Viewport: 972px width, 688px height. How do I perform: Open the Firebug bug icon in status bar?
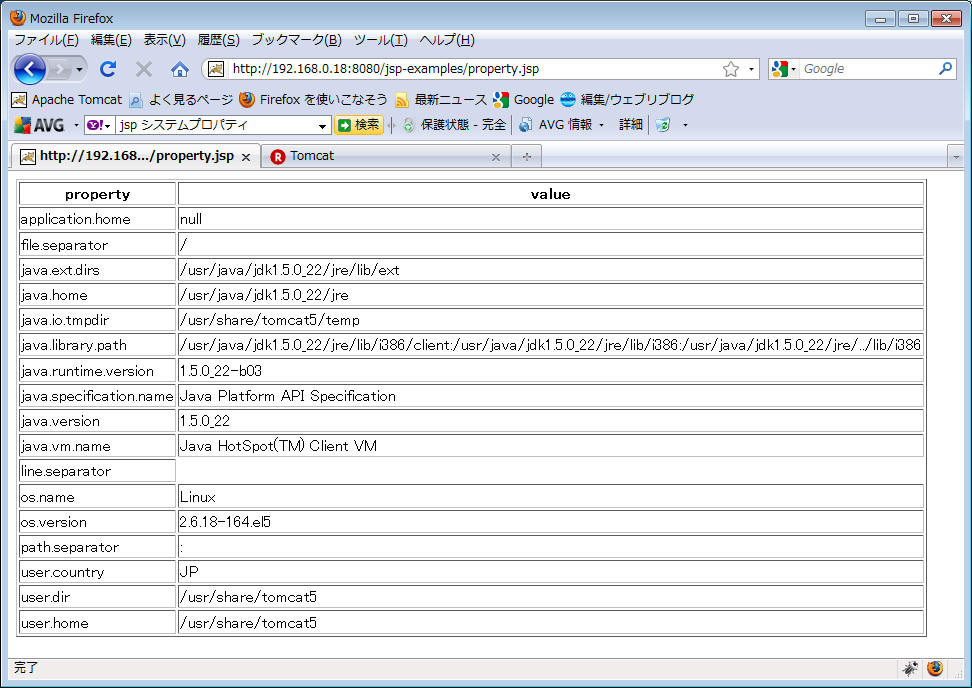pos(910,668)
